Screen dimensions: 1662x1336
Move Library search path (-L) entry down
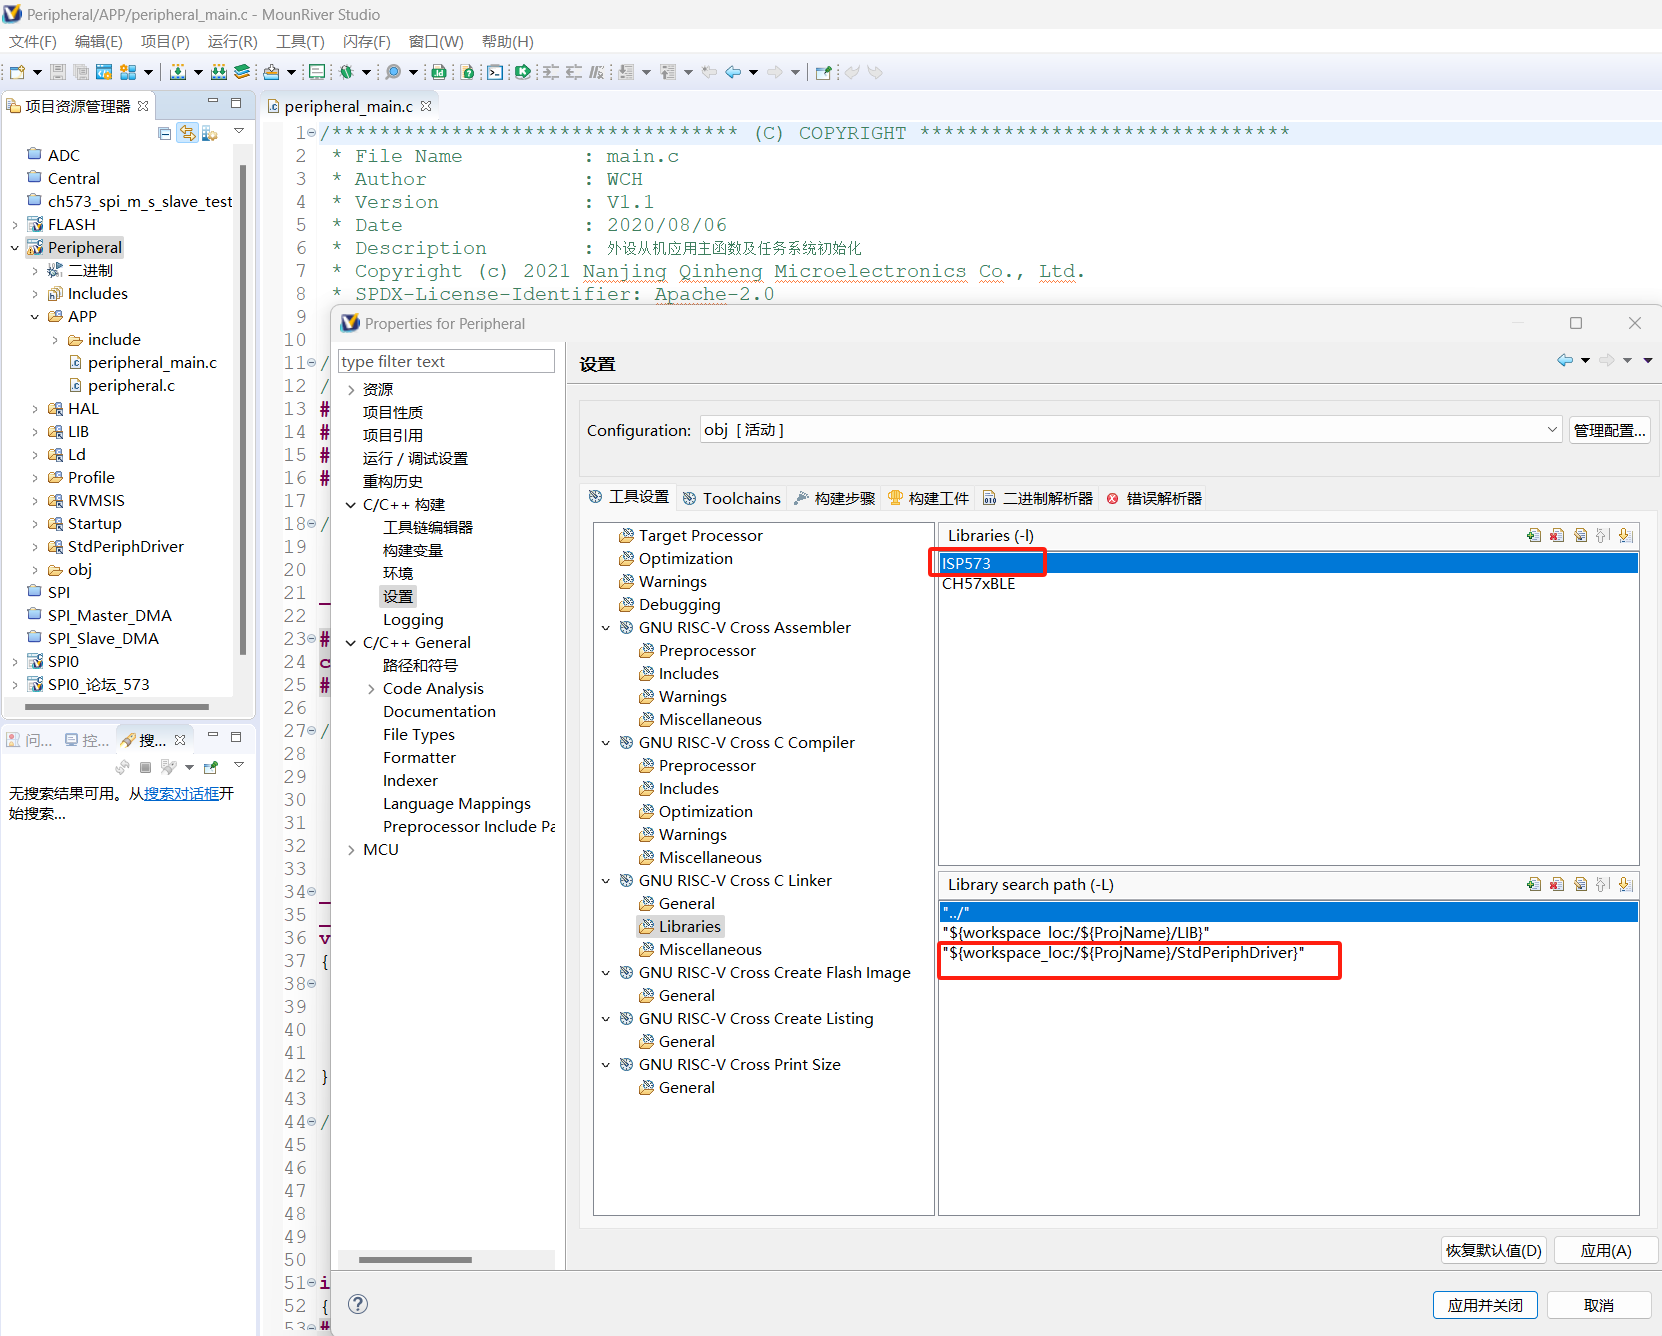tap(1626, 885)
